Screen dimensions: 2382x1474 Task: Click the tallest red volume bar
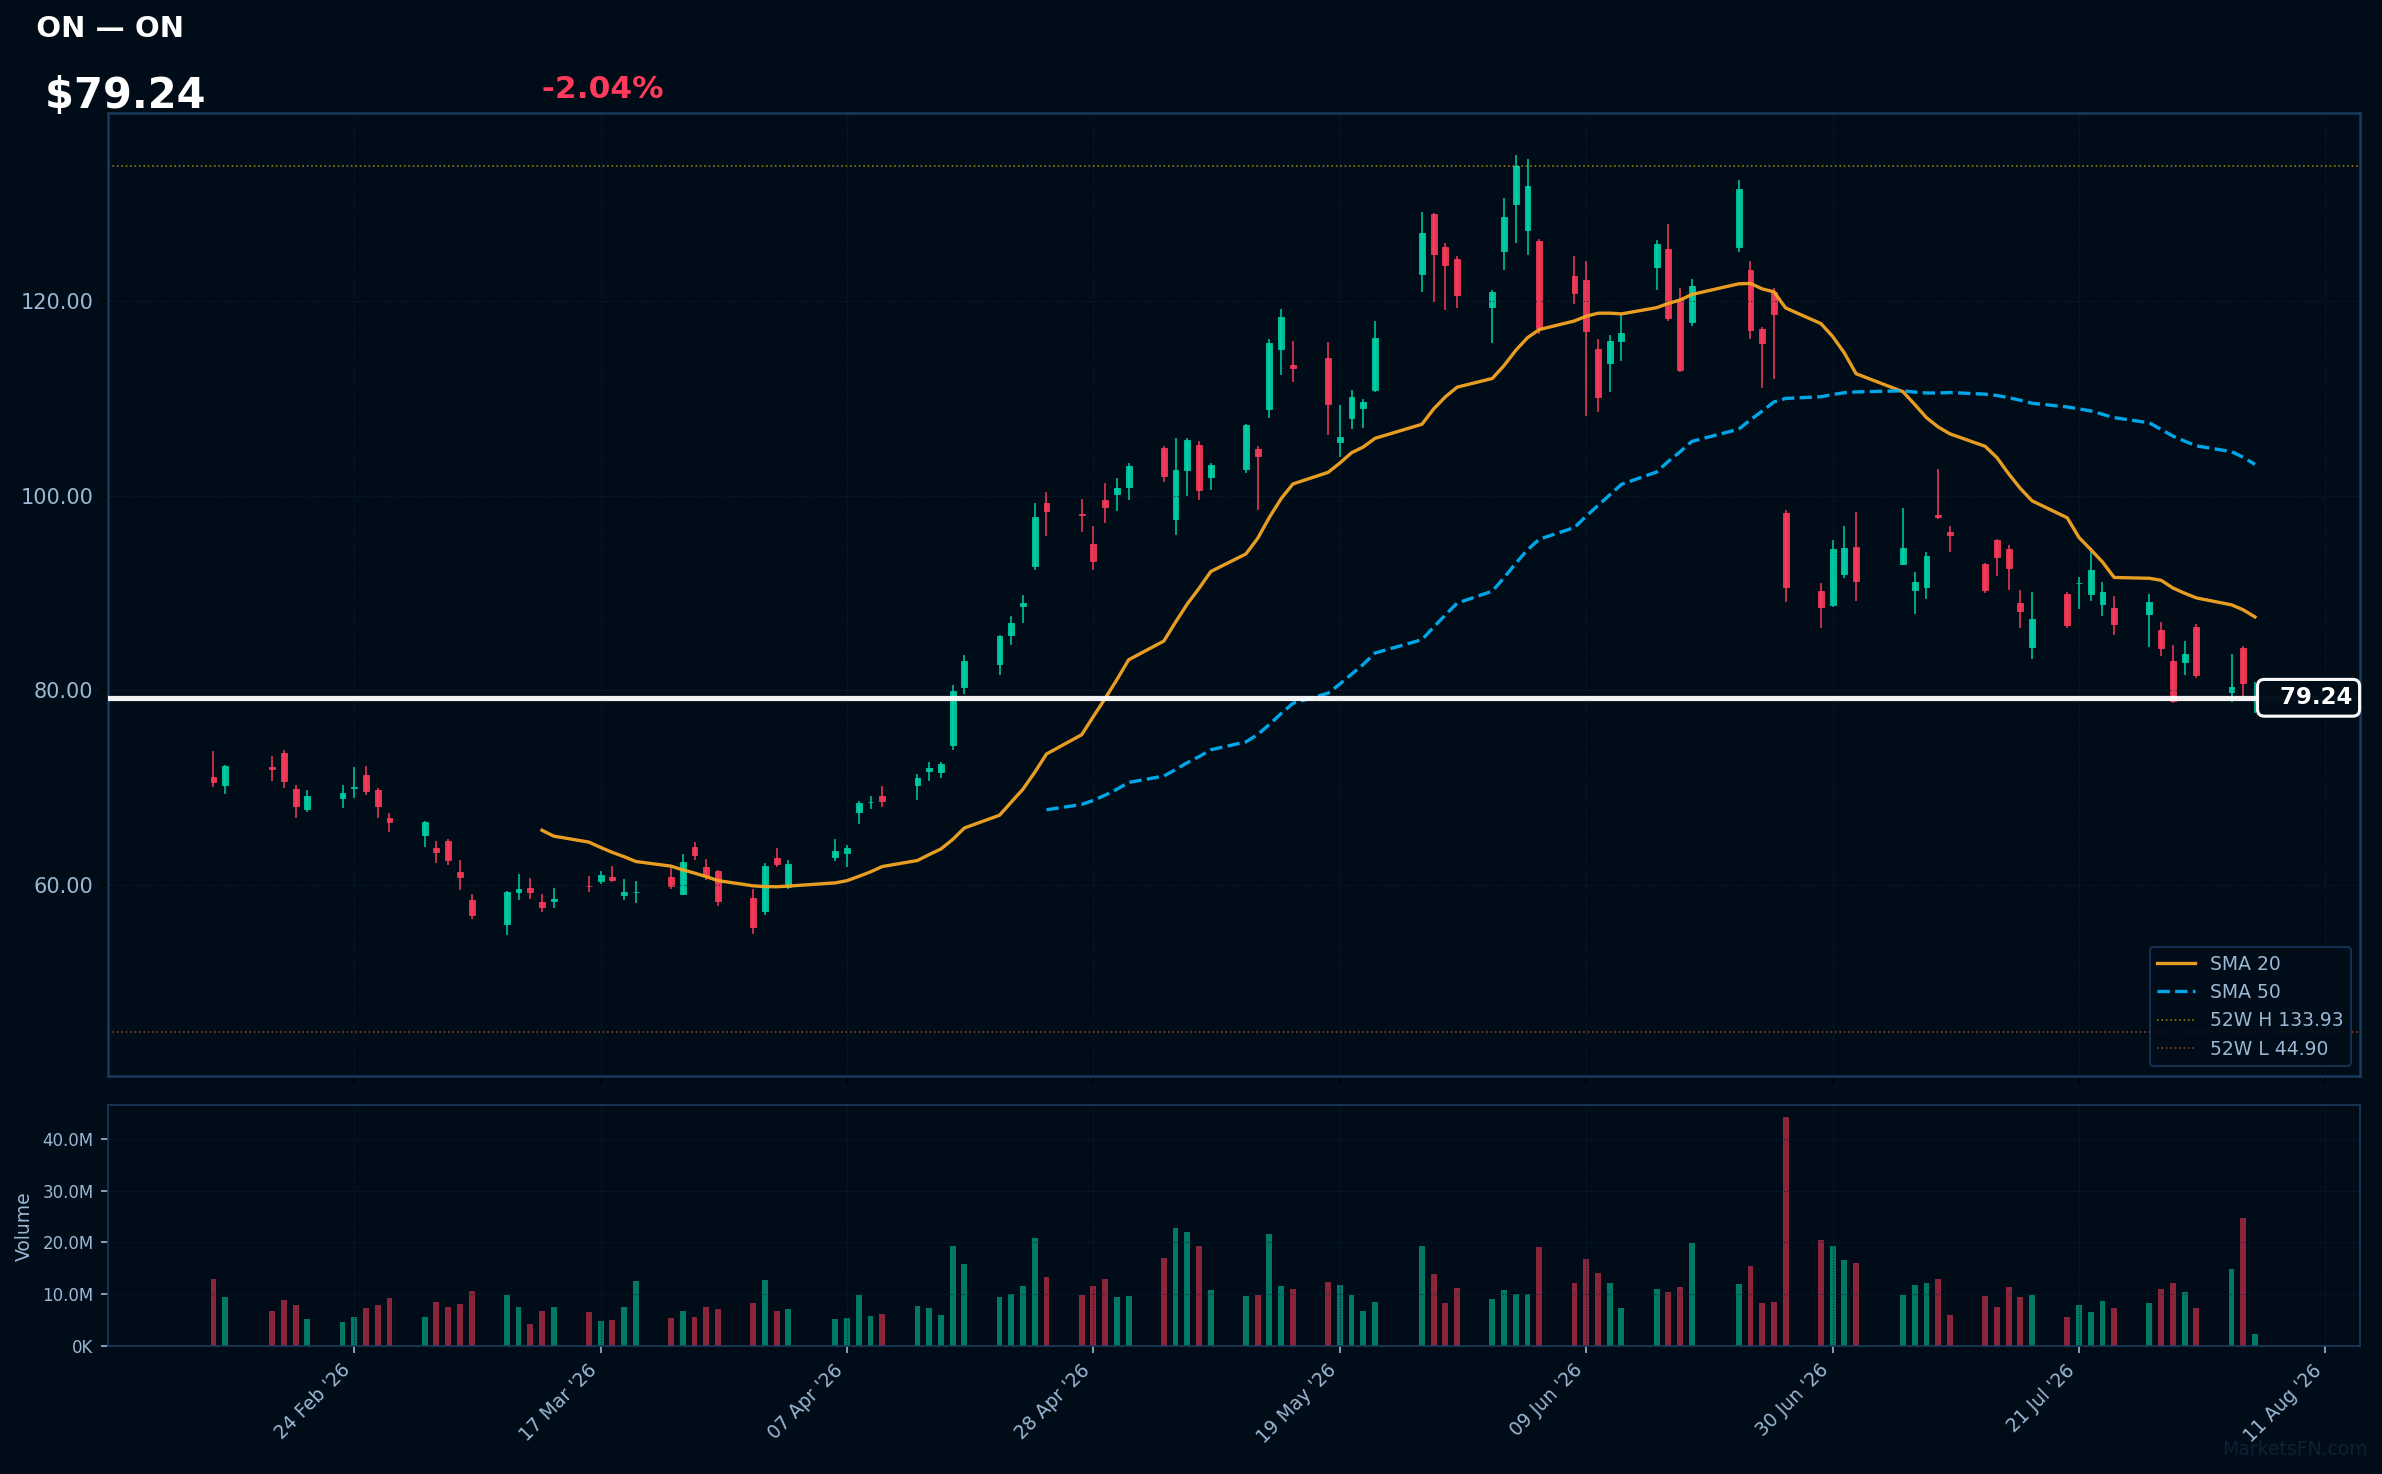coord(1786,1231)
